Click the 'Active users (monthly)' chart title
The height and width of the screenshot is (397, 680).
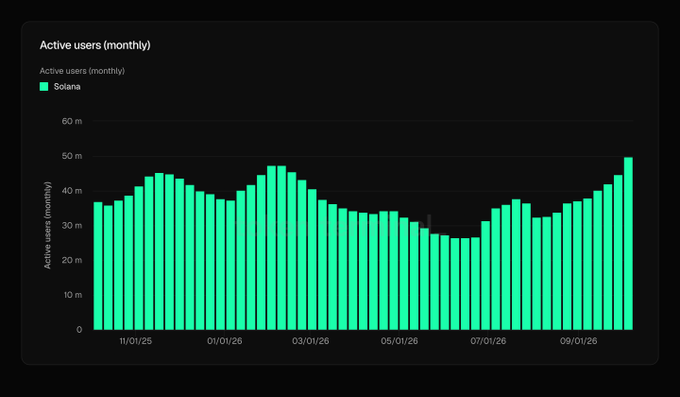pos(95,45)
